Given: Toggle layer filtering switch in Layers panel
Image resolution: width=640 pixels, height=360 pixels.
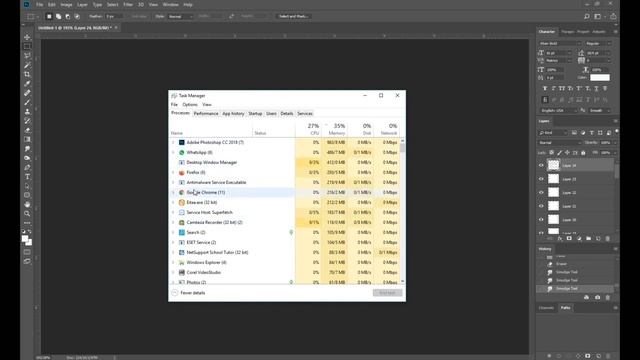Looking at the screenshot, I should click(x=616, y=132).
